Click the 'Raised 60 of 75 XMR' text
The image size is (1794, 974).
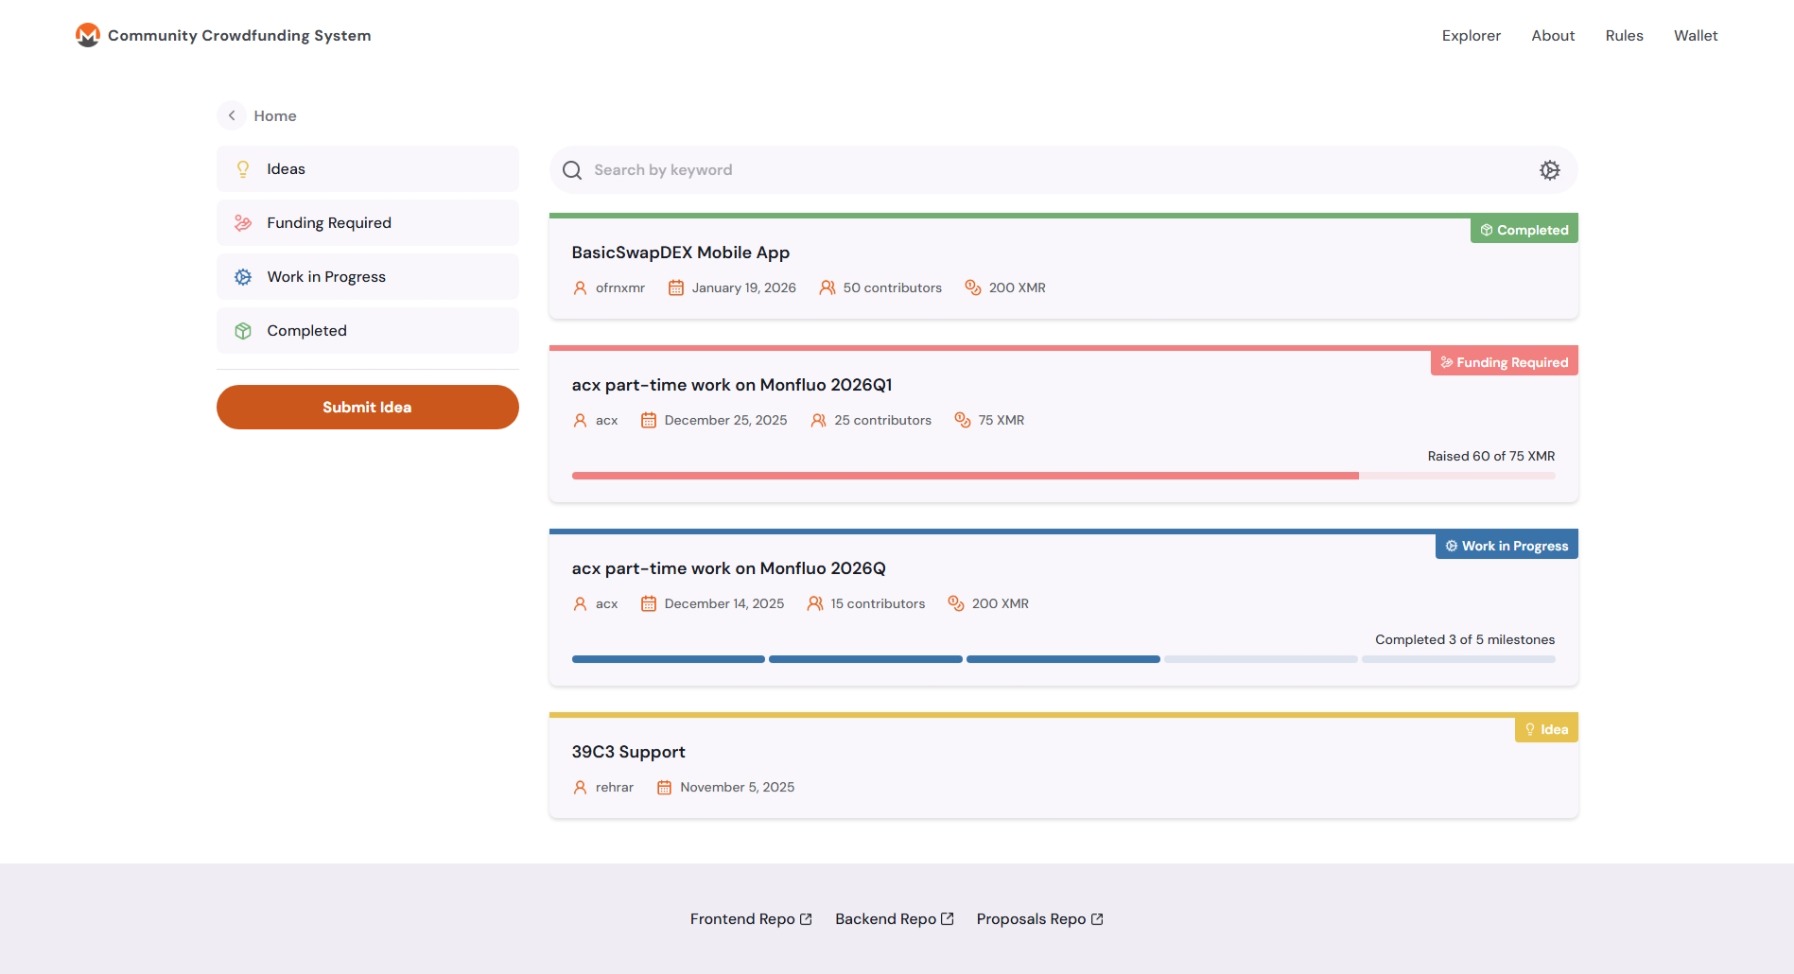(1491, 456)
